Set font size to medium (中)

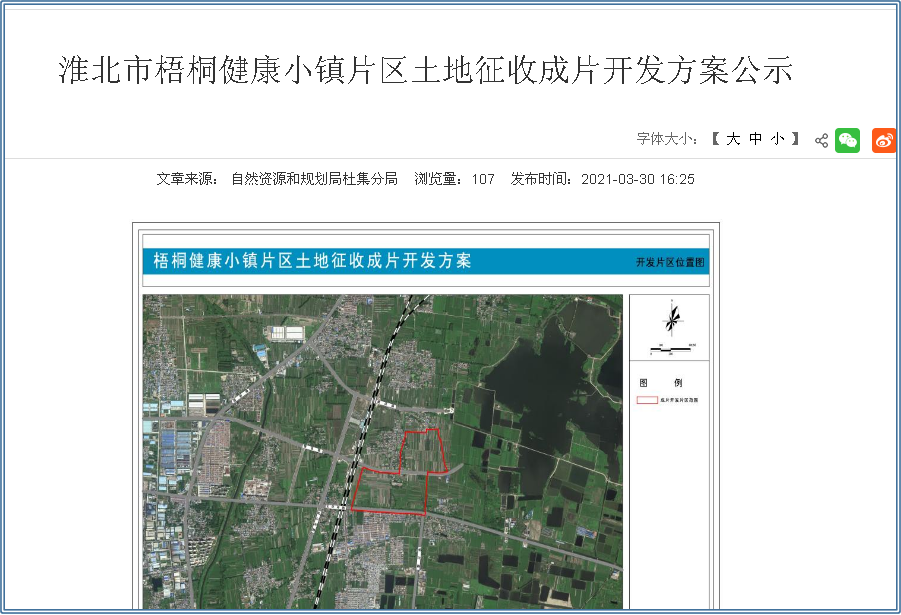tap(756, 139)
